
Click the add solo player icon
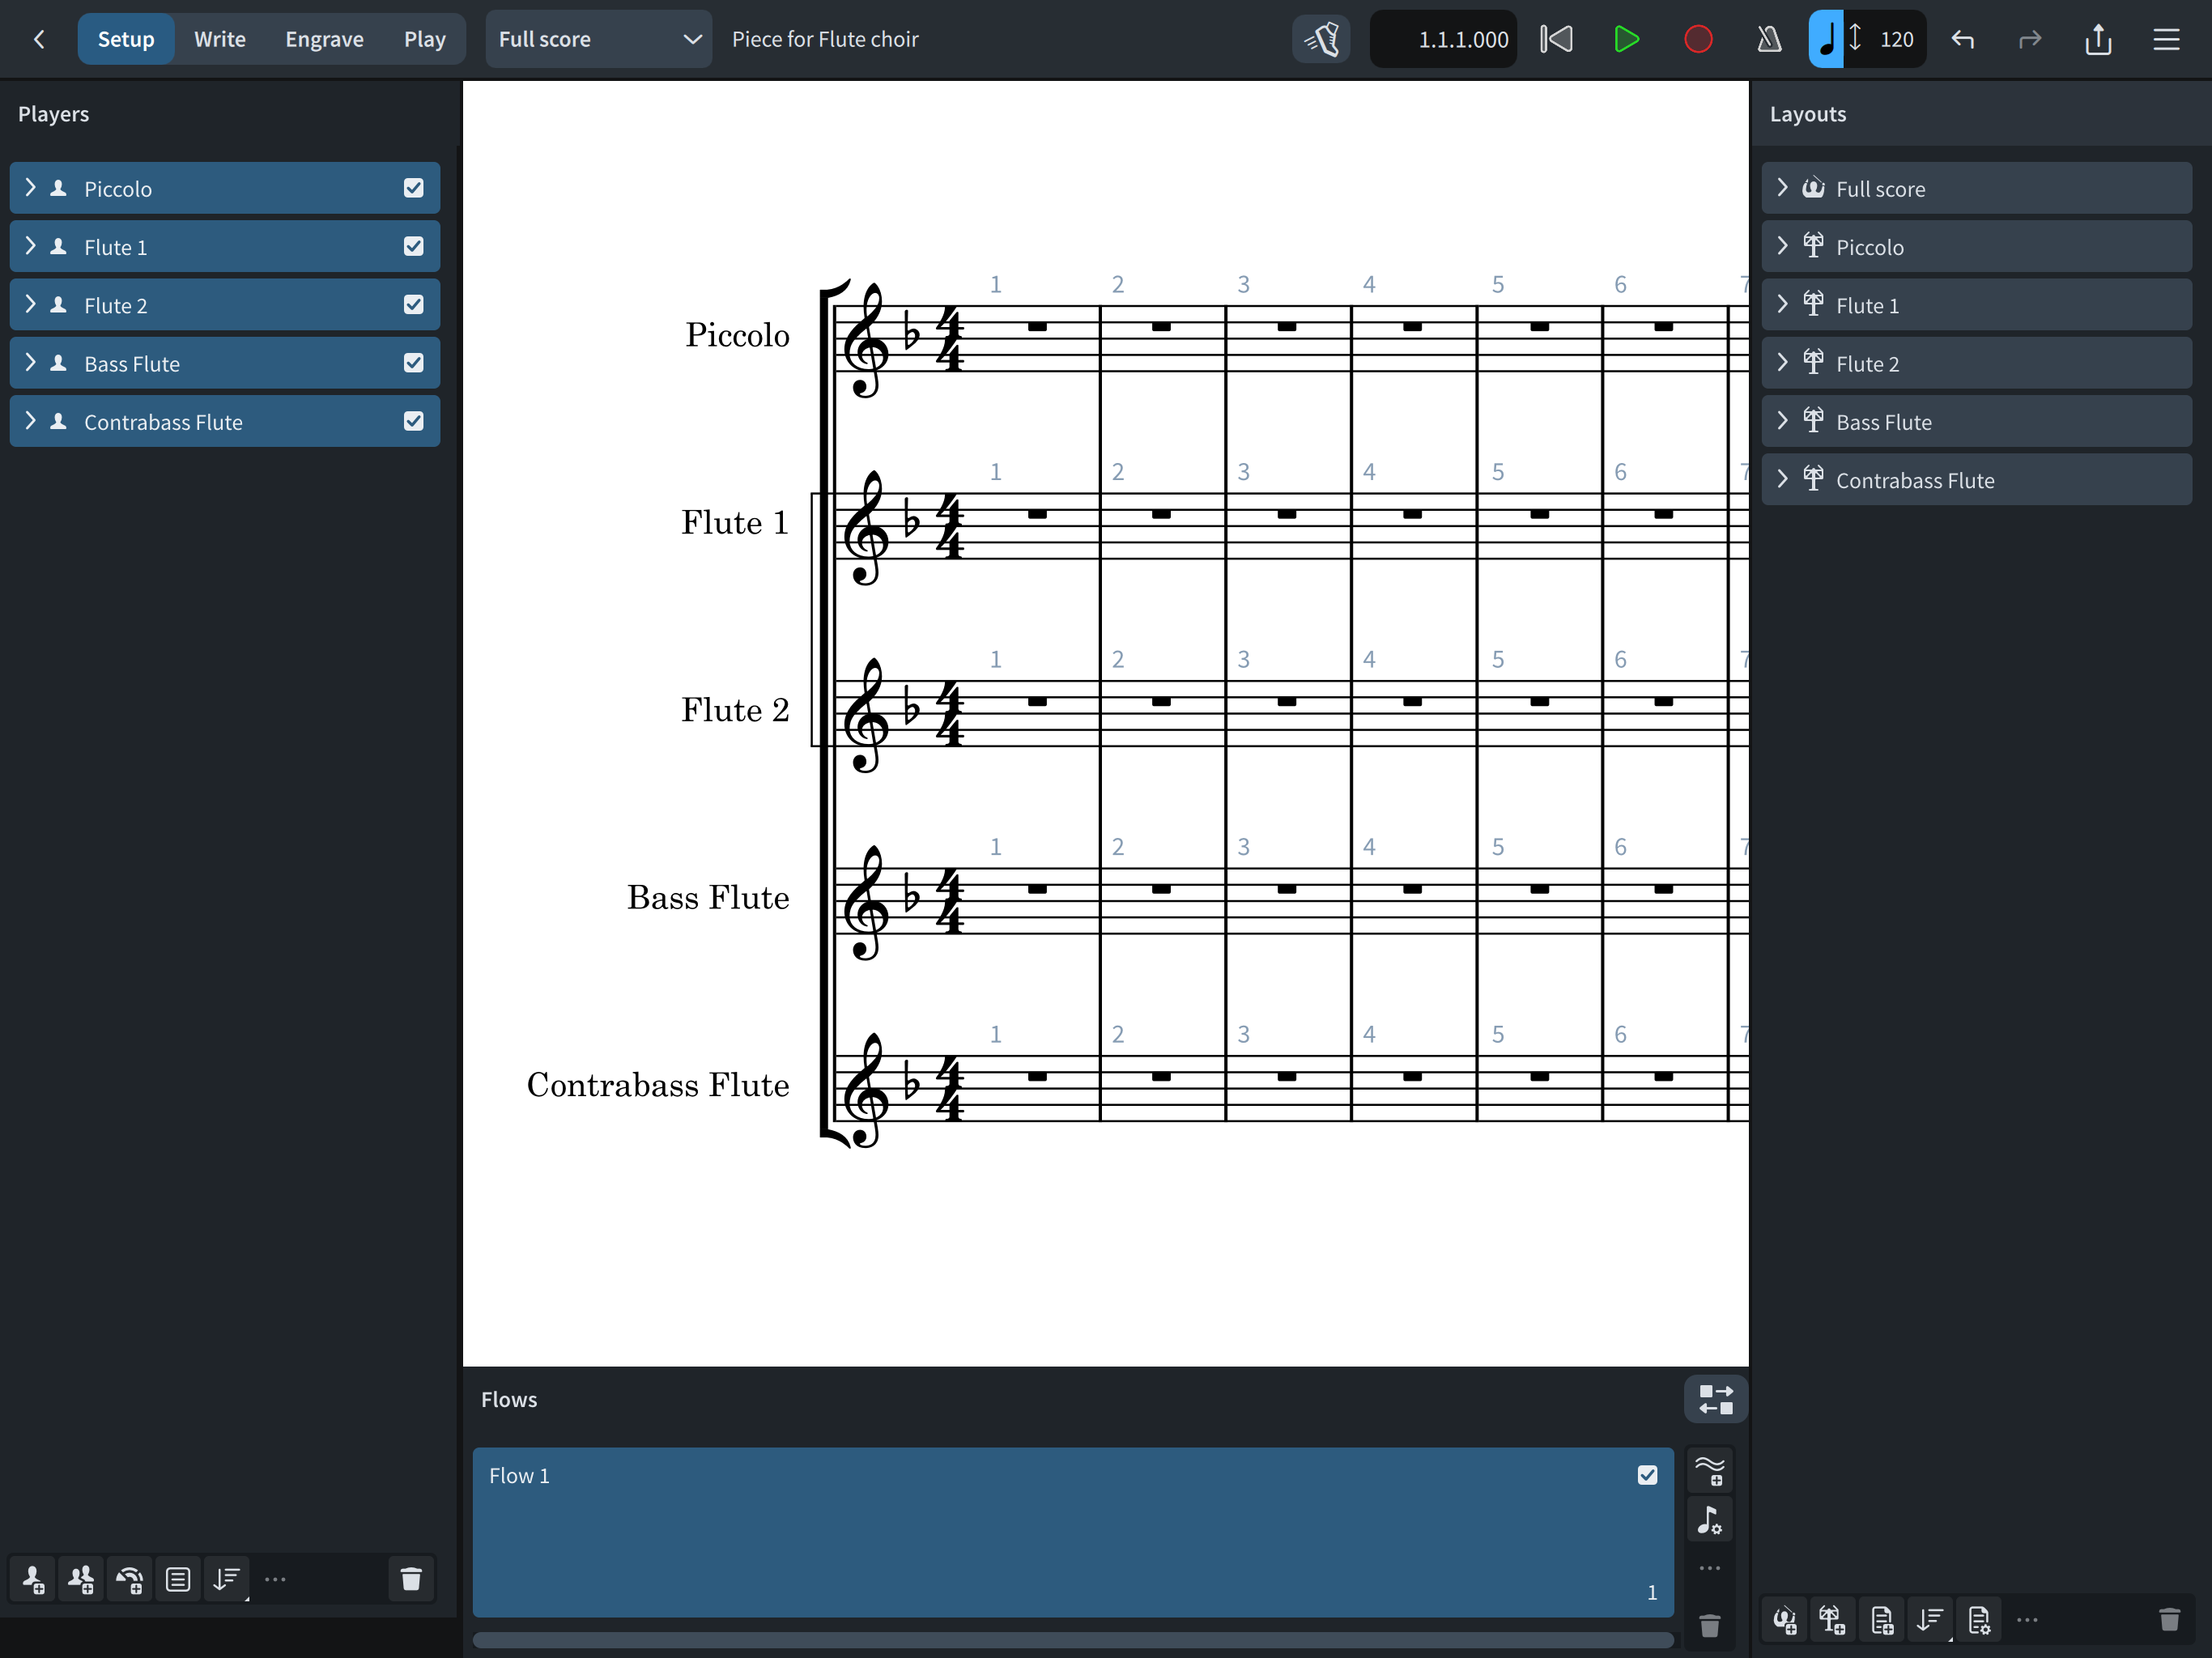33,1579
